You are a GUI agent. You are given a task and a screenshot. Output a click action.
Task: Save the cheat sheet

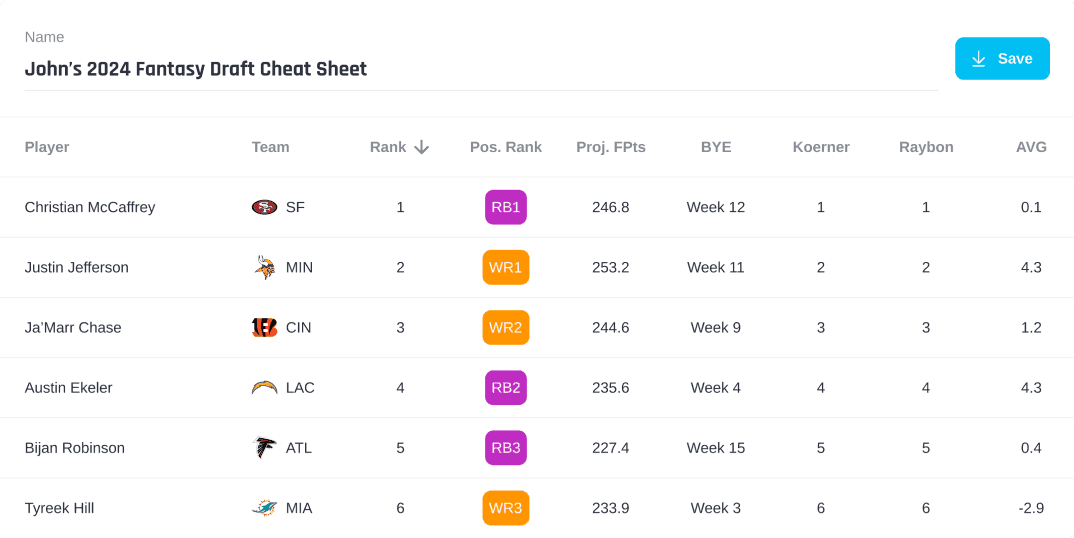(x=1002, y=59)
